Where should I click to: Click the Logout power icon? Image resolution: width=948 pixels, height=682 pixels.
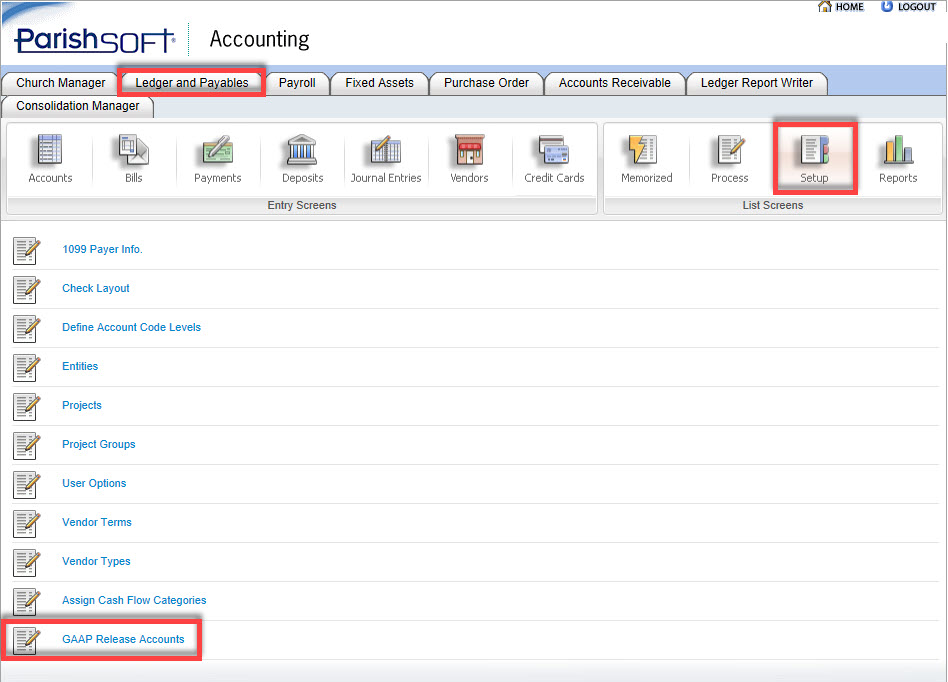pos(887,6)
